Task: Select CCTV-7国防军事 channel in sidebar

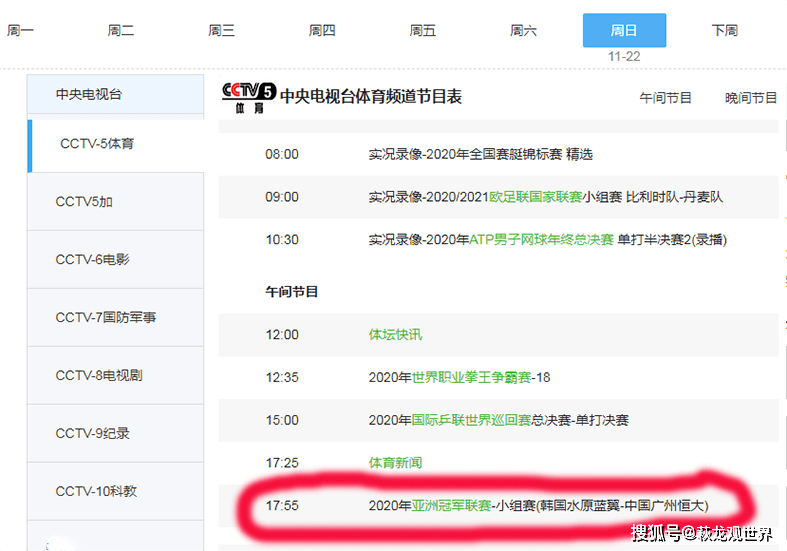Action: 115,317
